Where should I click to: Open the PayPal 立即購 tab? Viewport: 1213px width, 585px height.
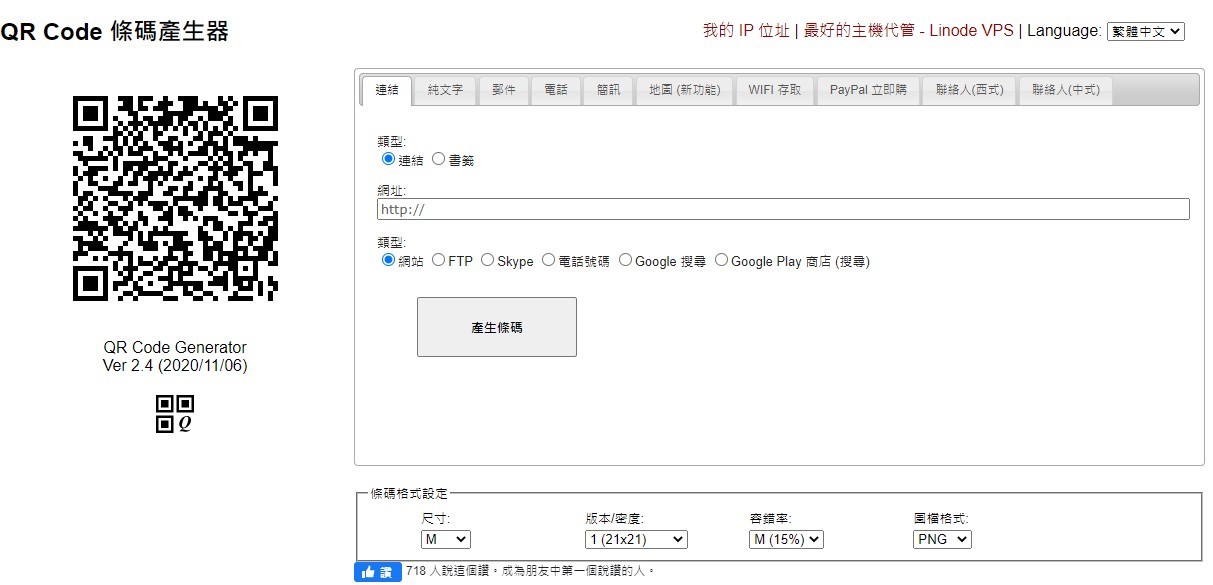pos(868,90)
